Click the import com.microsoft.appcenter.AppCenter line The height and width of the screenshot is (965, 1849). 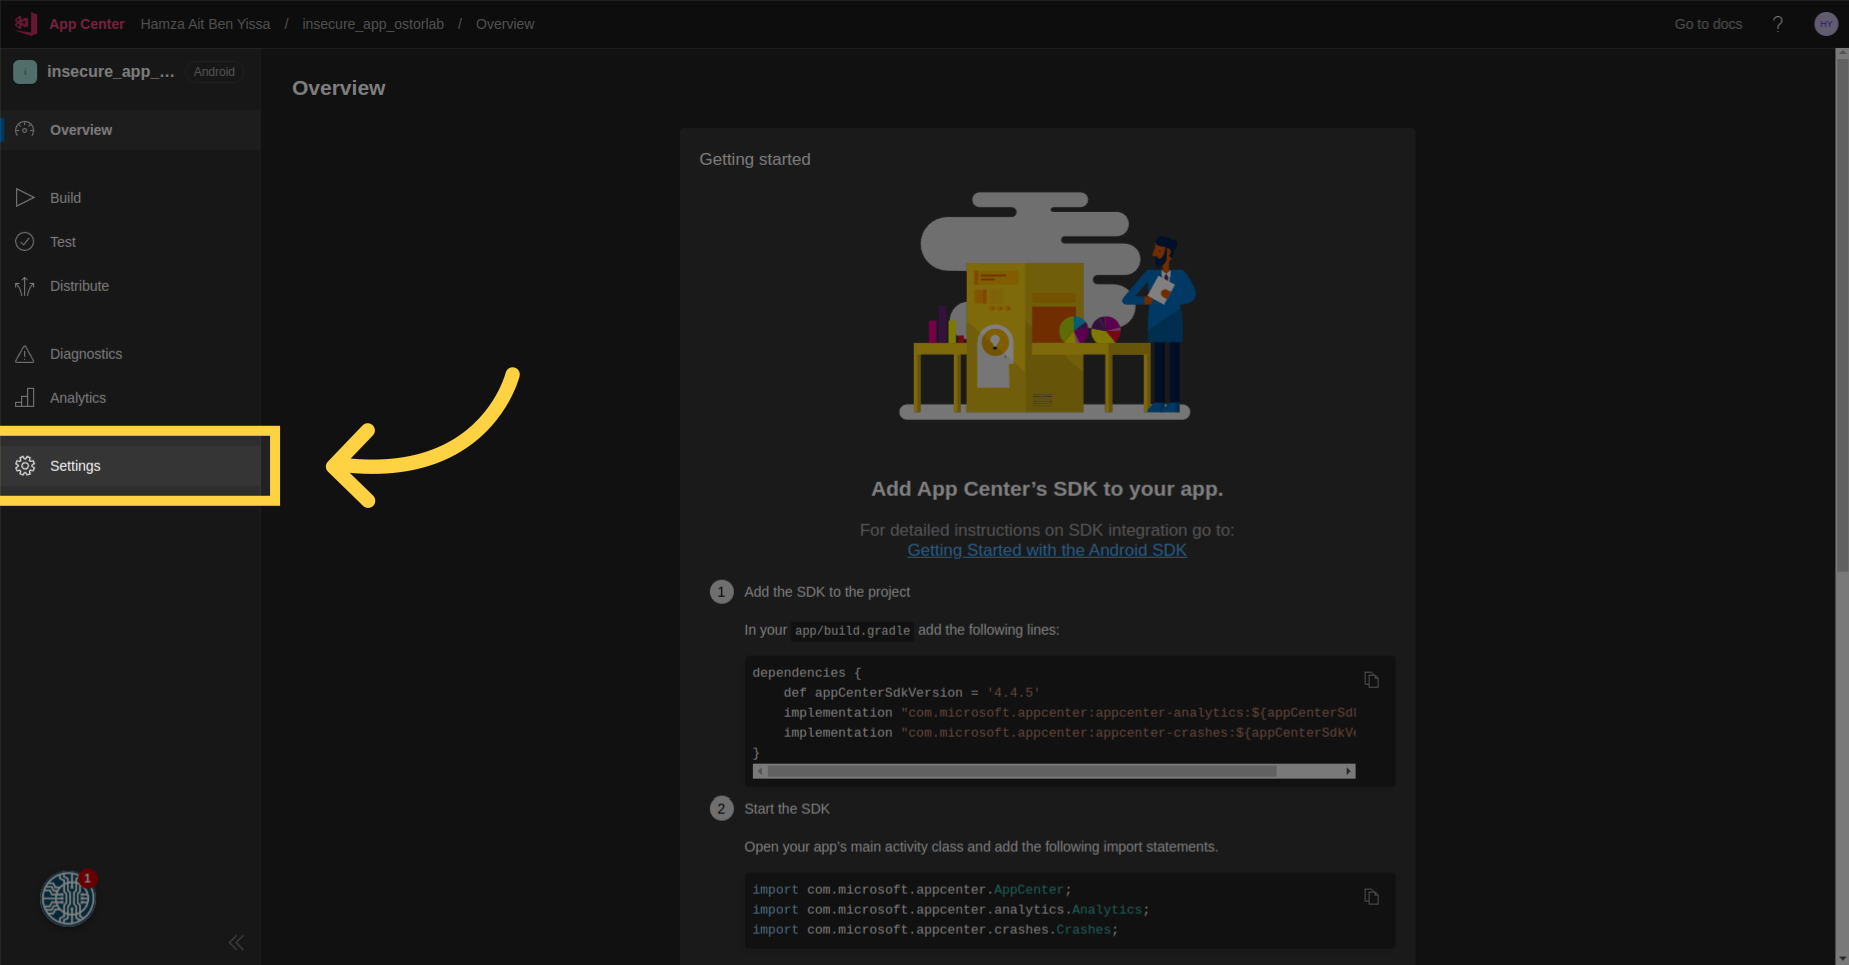pyautogui.click(x=911, y=890)
